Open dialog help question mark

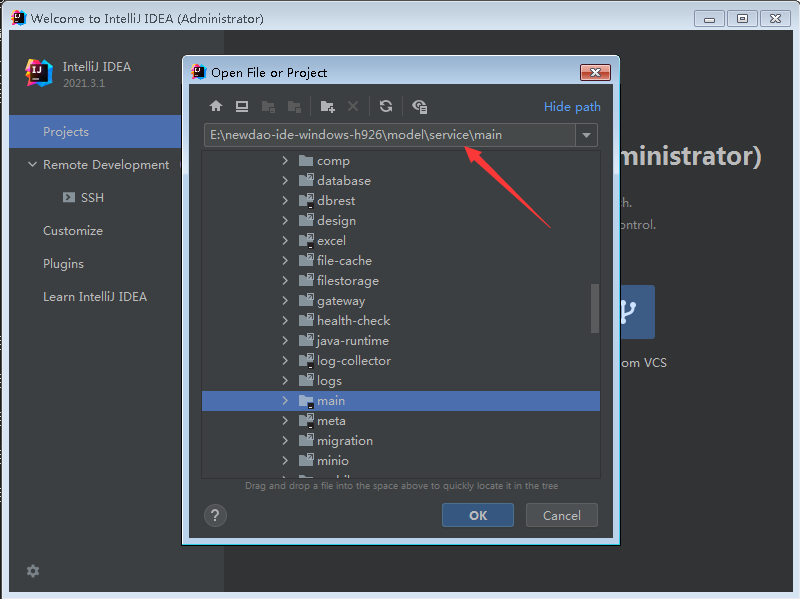(x=215, y=515)
